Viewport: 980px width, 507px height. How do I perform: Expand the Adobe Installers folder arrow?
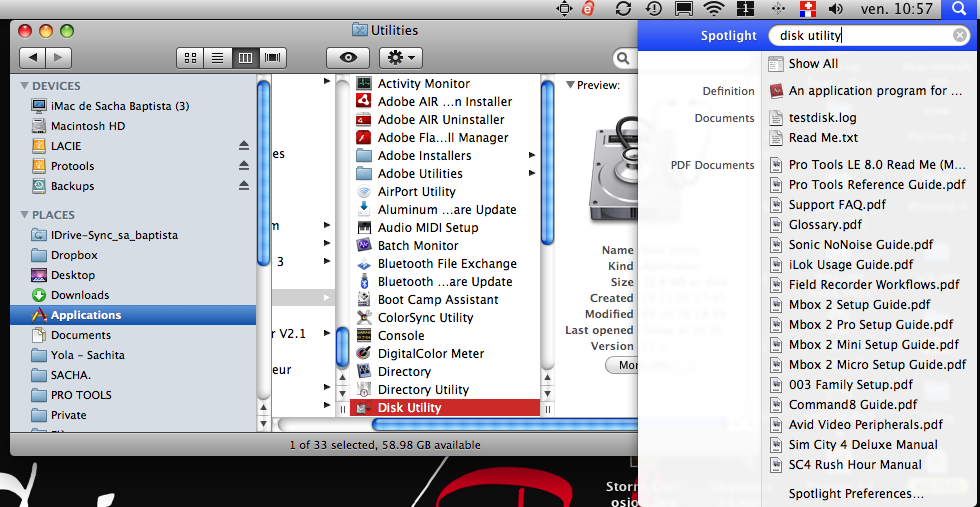click(532, 155)
